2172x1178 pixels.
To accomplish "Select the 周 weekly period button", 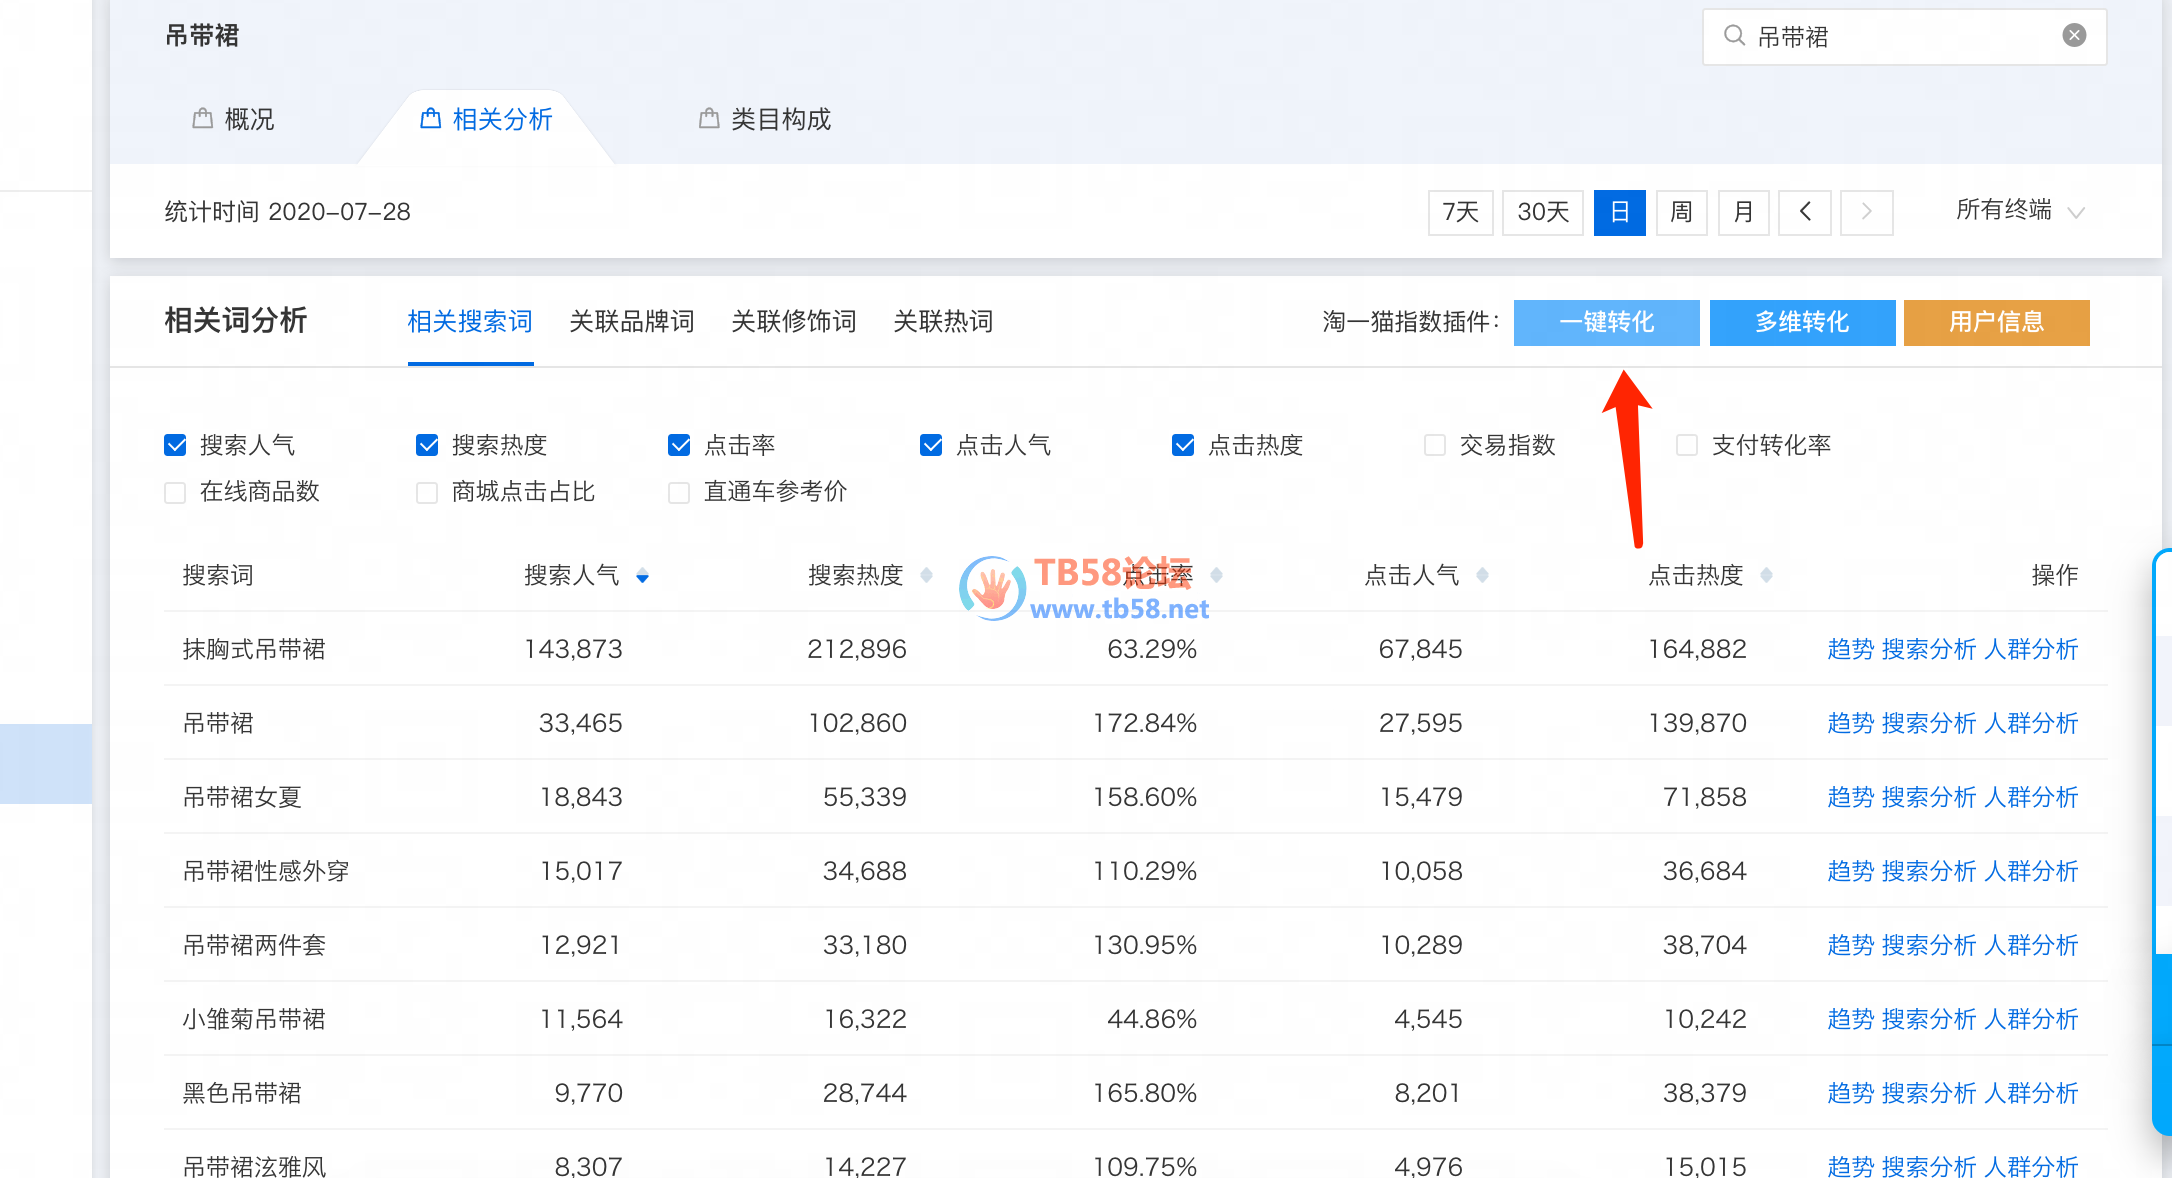I will 1682,212.
